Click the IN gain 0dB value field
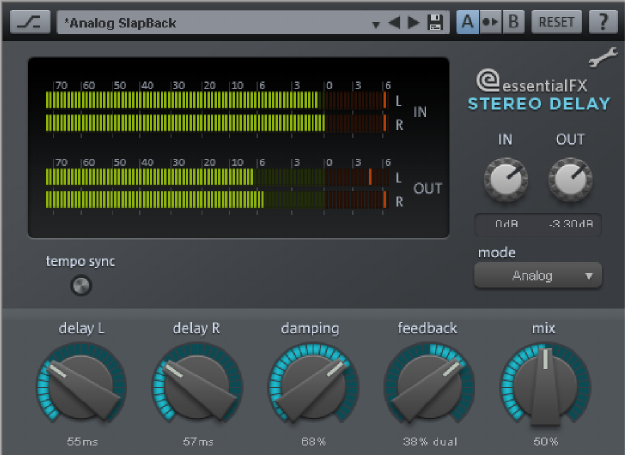Image resolution: width=625 pixels, height=455 pixels. point(506,224)
